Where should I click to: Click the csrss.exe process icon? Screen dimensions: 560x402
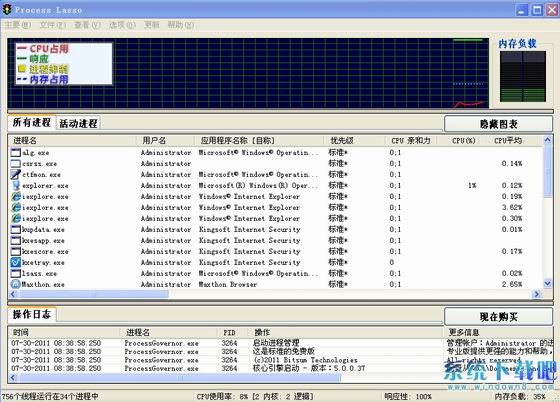click(x=16, y=164)
